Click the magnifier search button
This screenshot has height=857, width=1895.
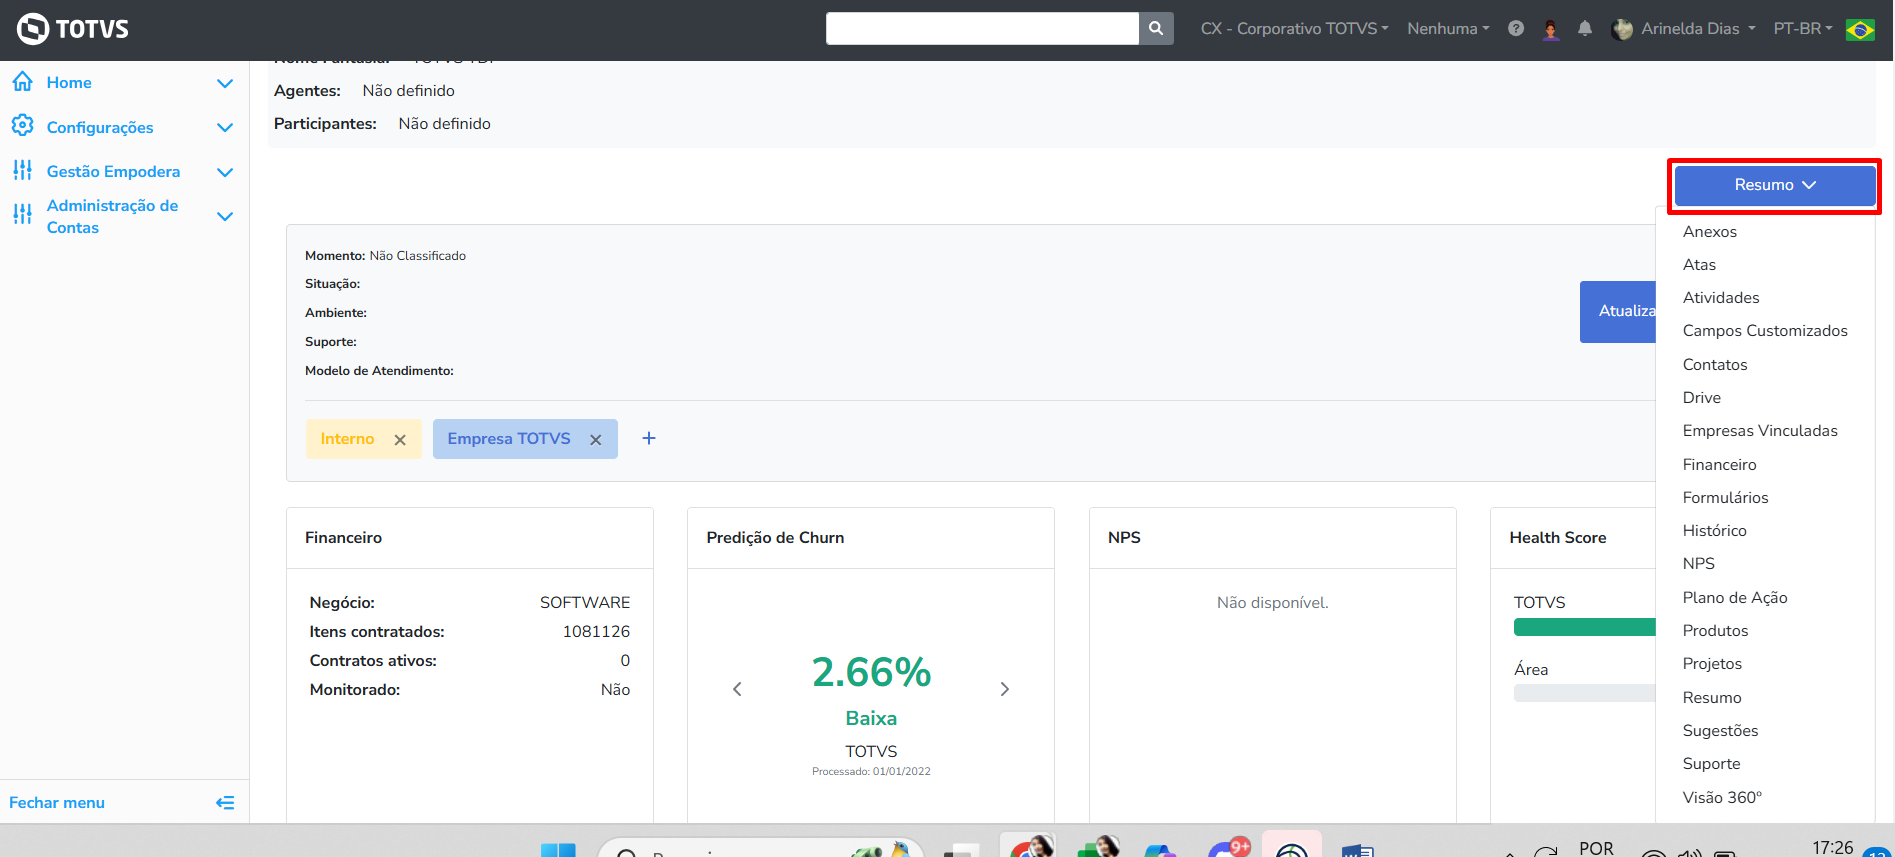pos(1156,29)
